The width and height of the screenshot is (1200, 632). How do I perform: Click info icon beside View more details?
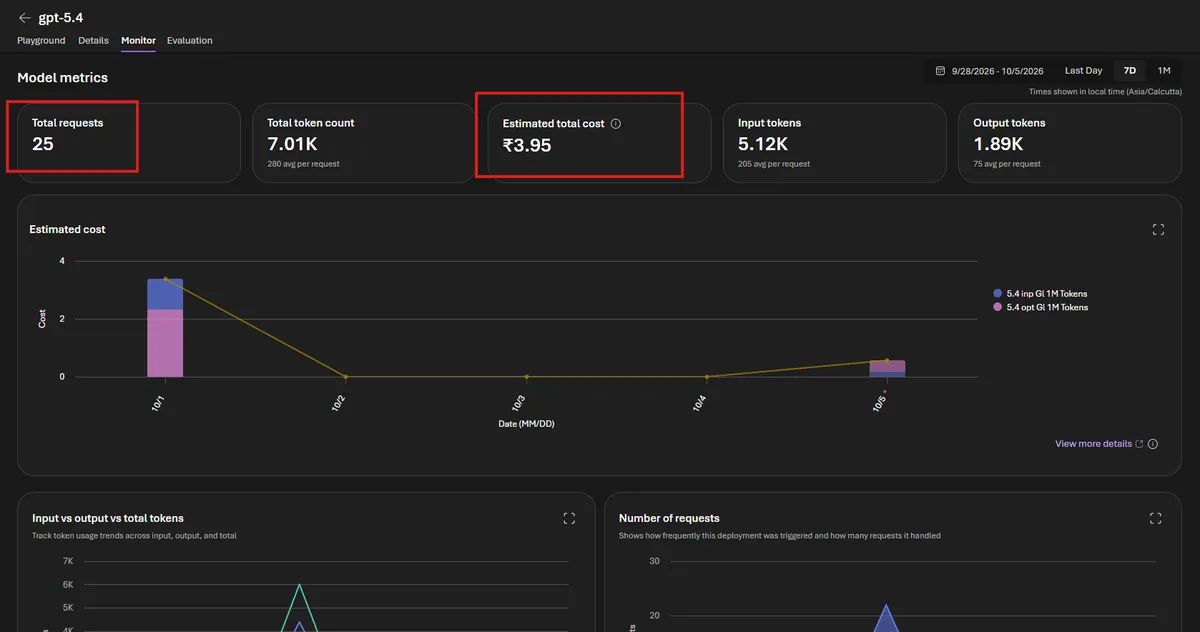1153,444
